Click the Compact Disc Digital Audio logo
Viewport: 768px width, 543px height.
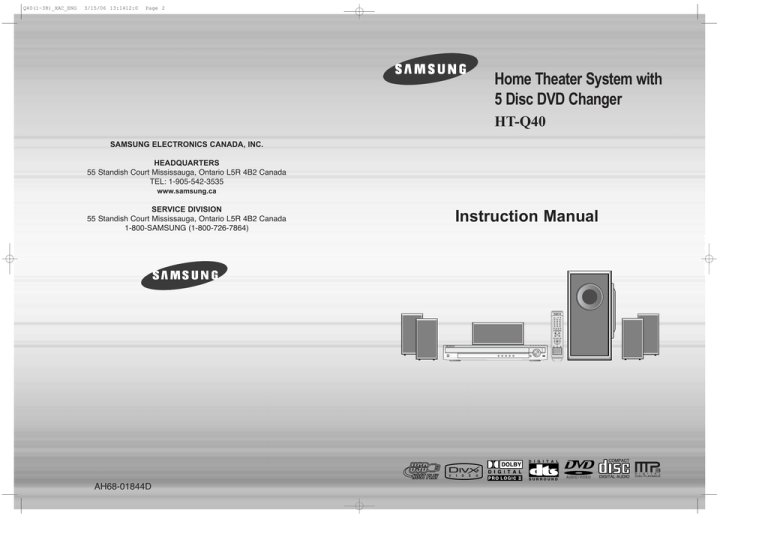pyautogui.click(x=614, y=469)
